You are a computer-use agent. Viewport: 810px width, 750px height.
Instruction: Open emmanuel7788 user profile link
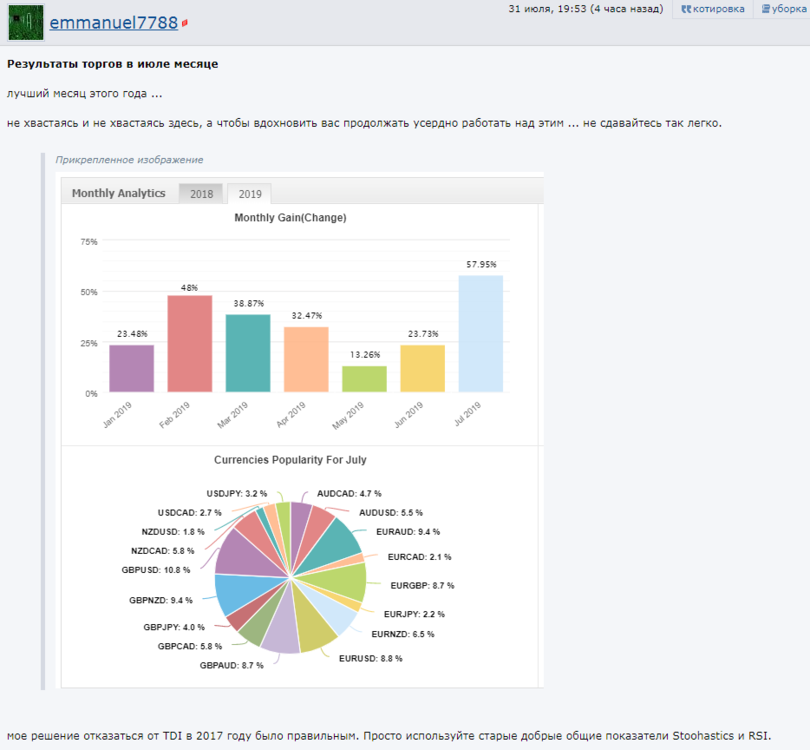[114, 23]
